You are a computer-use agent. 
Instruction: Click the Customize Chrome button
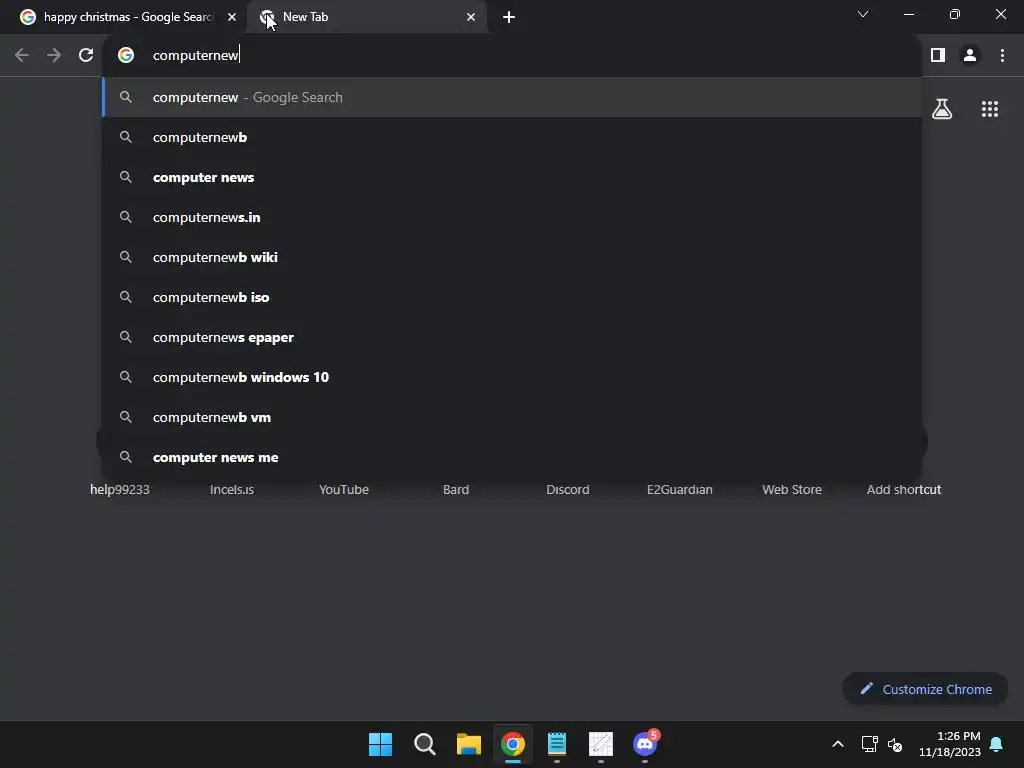[925, 689]
